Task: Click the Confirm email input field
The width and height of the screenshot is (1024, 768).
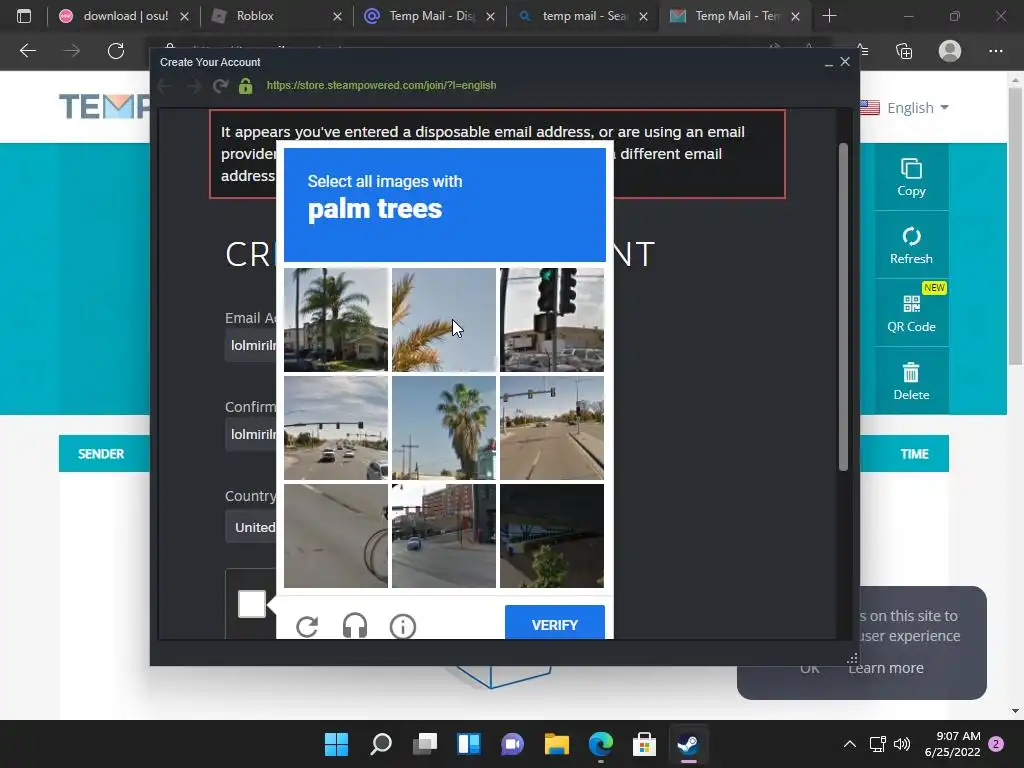Action: 251,434
